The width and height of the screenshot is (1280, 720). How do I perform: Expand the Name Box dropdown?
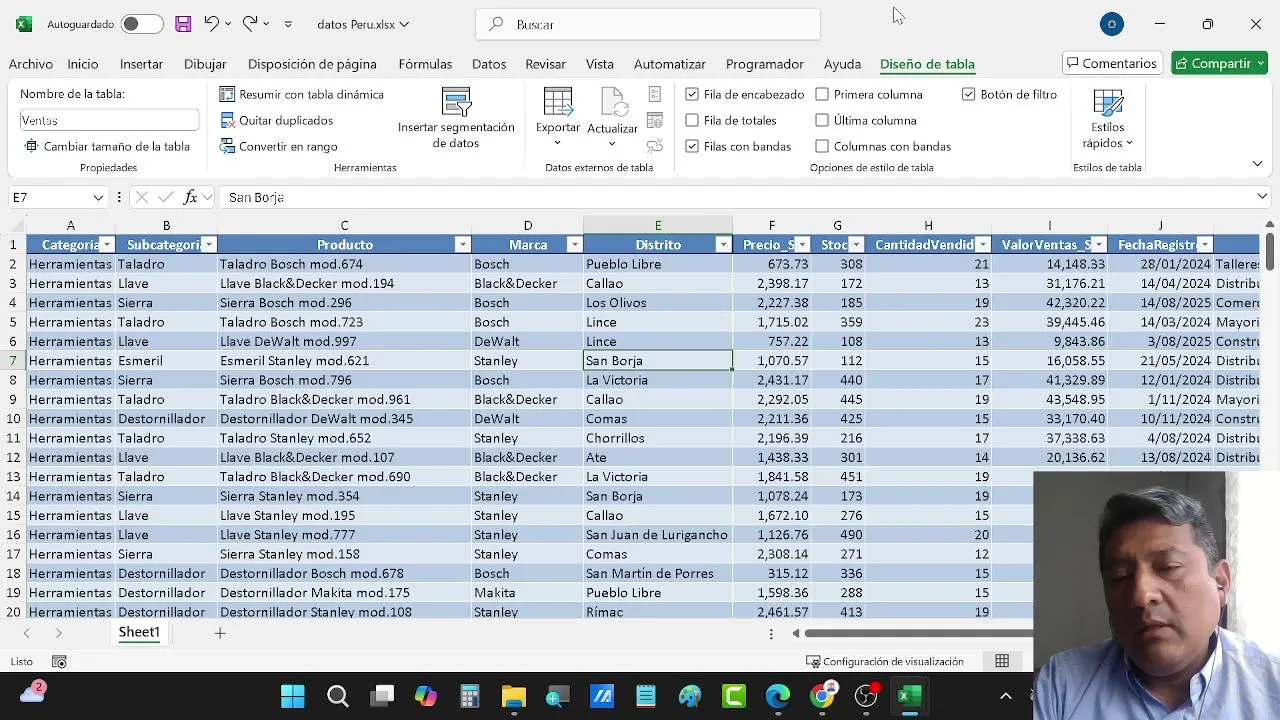(98, 197)
